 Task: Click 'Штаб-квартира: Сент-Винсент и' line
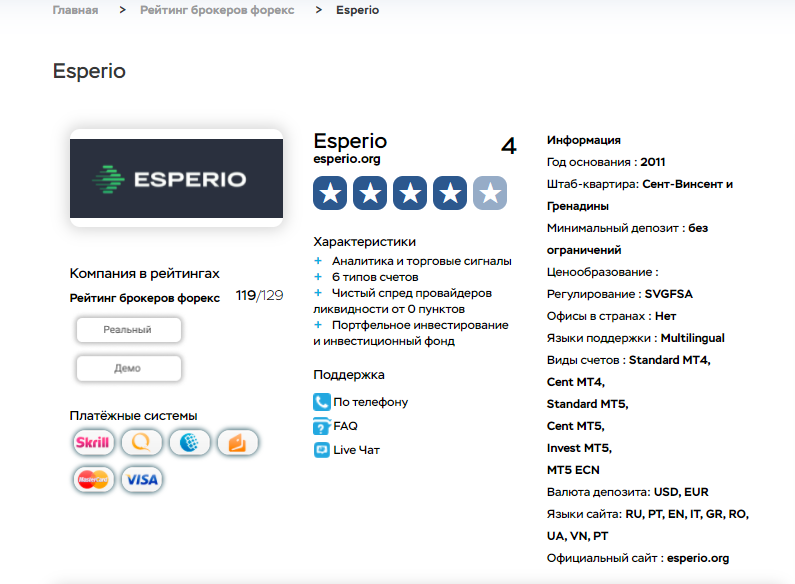(640, 184)
